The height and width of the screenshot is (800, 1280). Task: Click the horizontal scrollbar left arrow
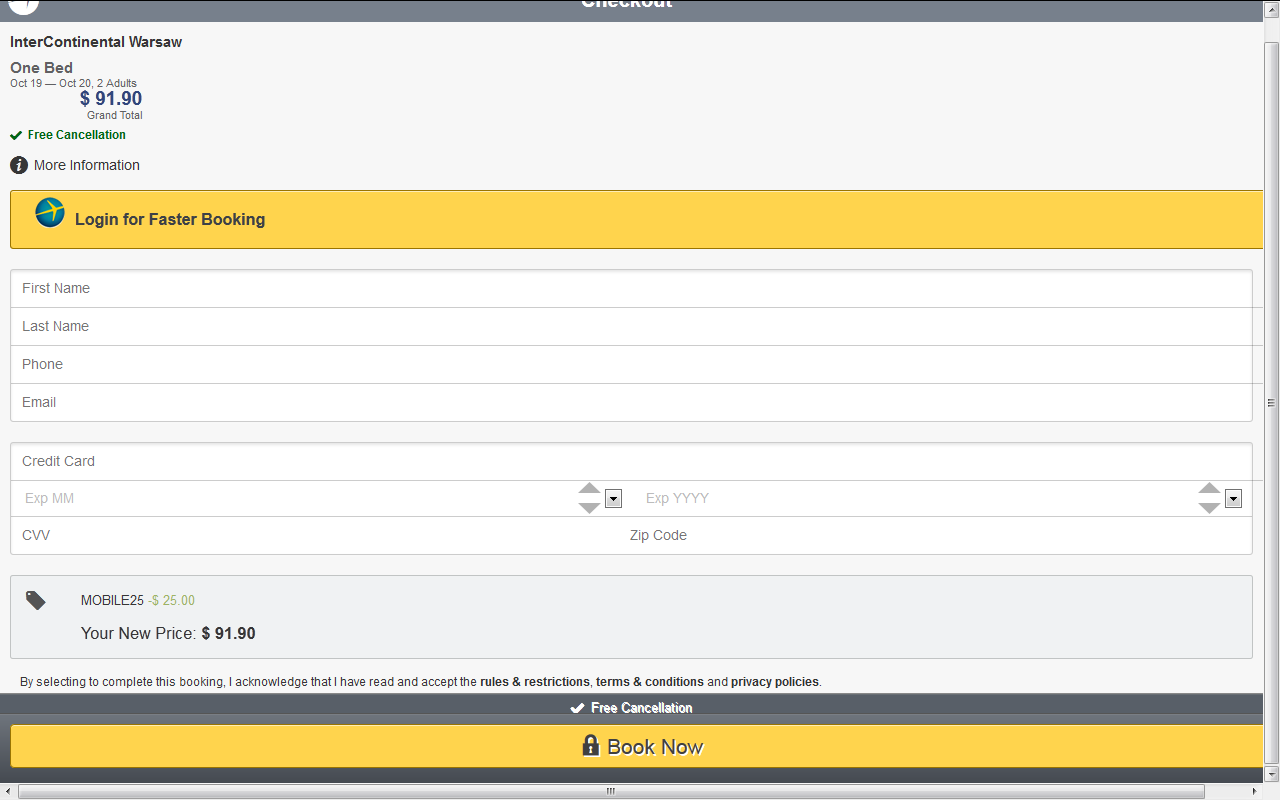click(8, 792)
